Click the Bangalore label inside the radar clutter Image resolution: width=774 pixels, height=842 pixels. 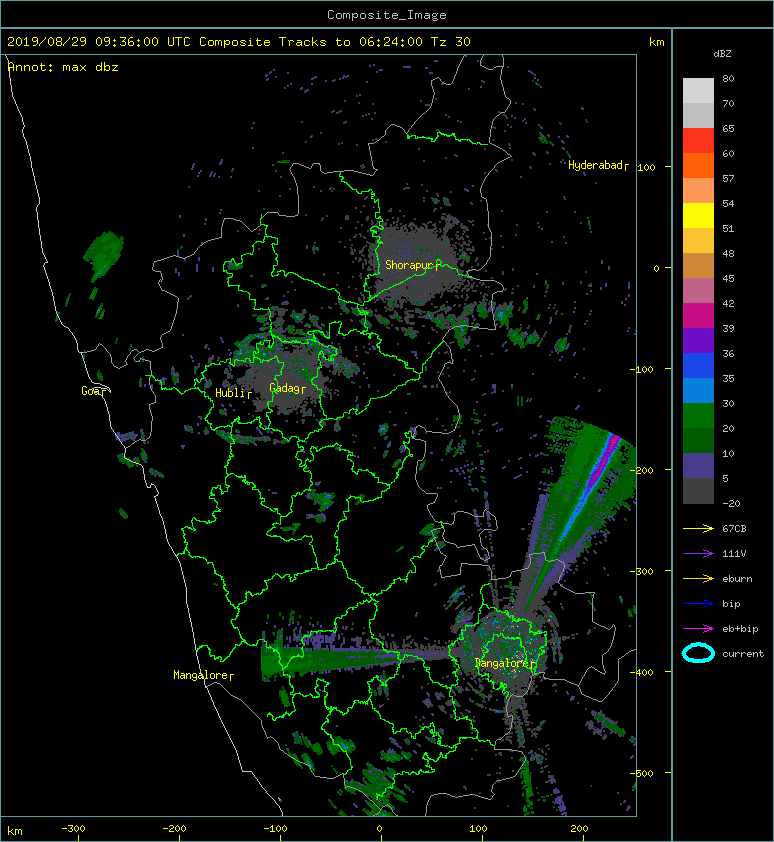pyautogui.click(x=503, y=663)
